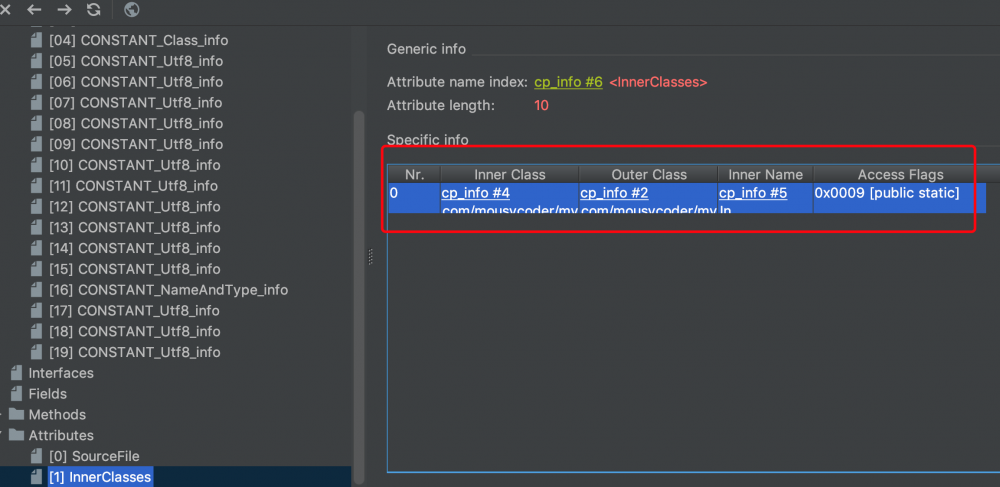This screenshot has width=1000, height=487.
Task: Click folder icon beside Methods
Action: pos(16,414)
